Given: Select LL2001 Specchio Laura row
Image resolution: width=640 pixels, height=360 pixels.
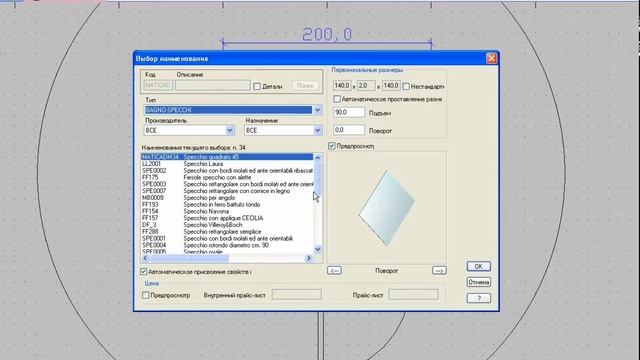Looking at the screenshot, I should click(x=227, y=164).
